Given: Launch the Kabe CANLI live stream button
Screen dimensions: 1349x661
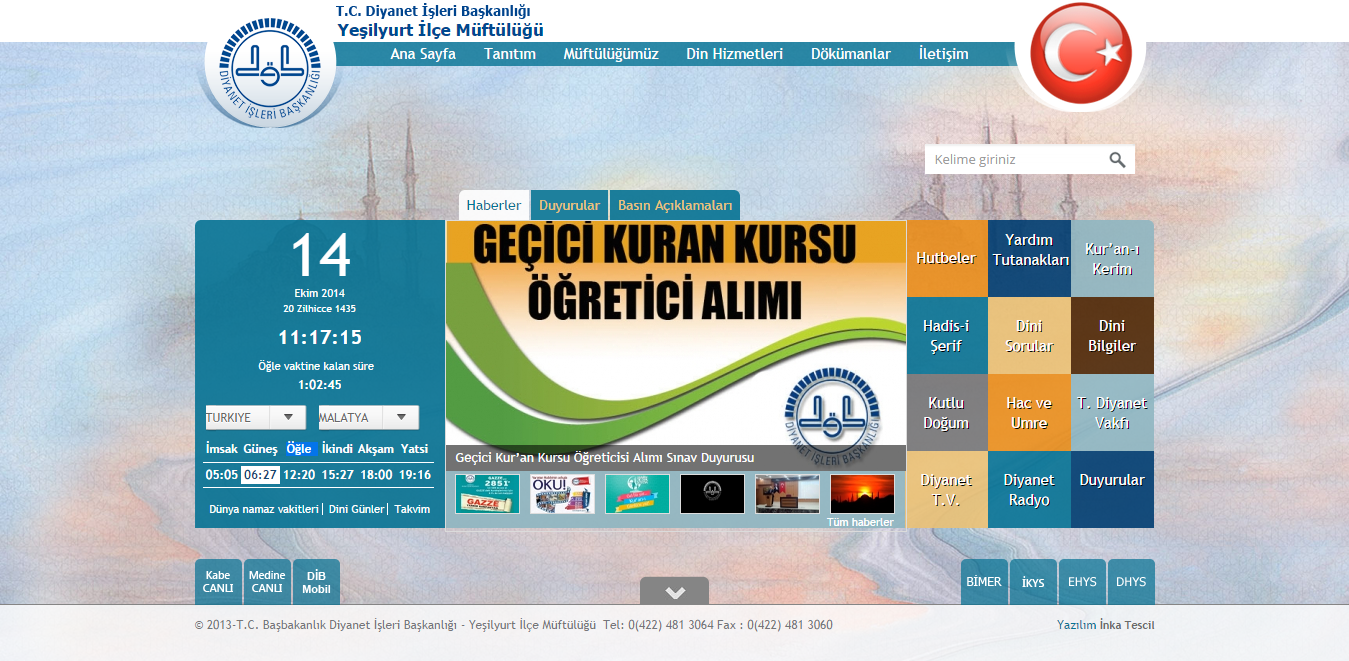Looking at the screenshot, I should pyautogui.click(x=218, y=582).
